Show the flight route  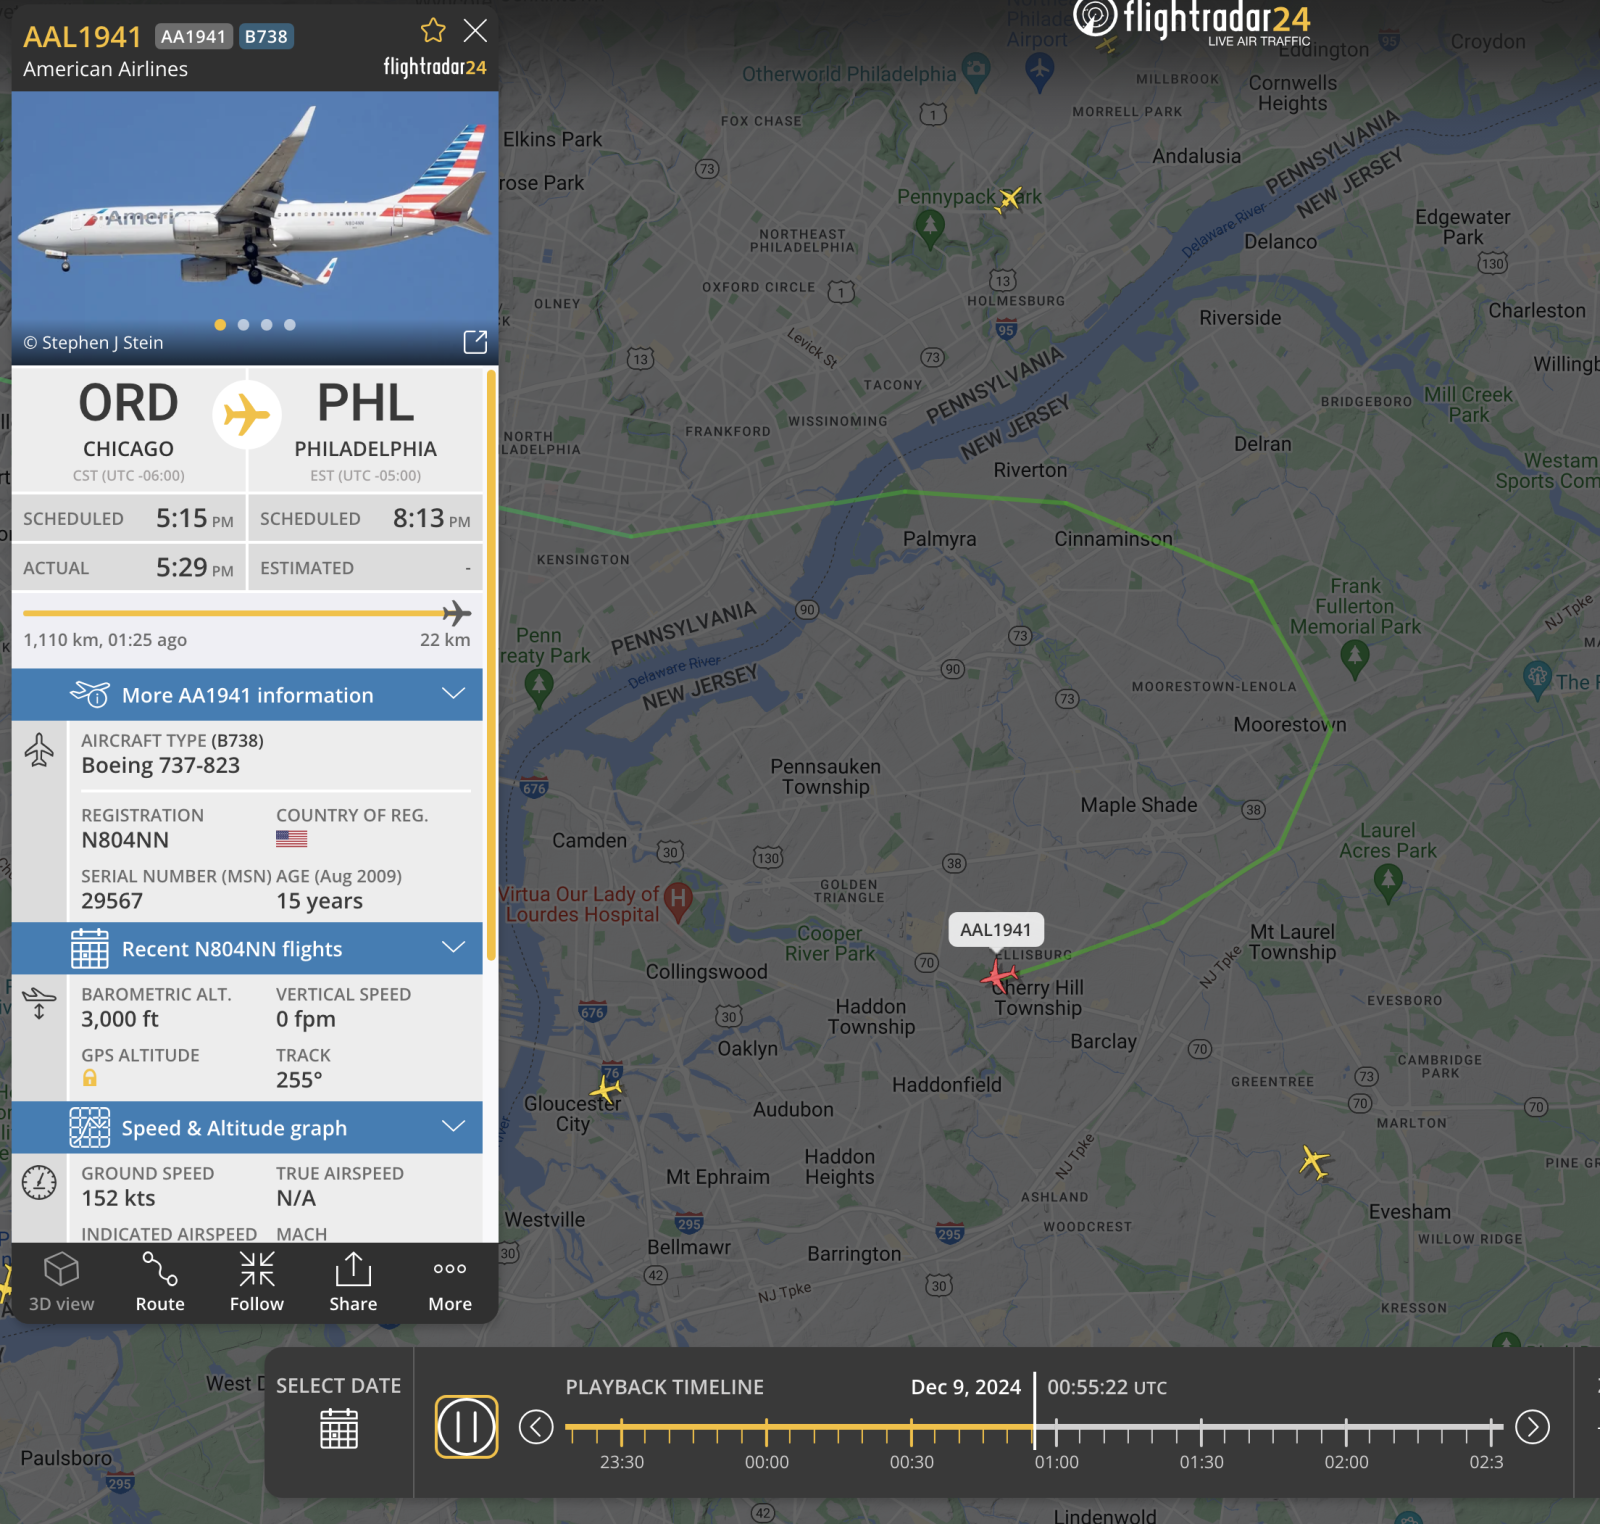[x=160, y=1282]
